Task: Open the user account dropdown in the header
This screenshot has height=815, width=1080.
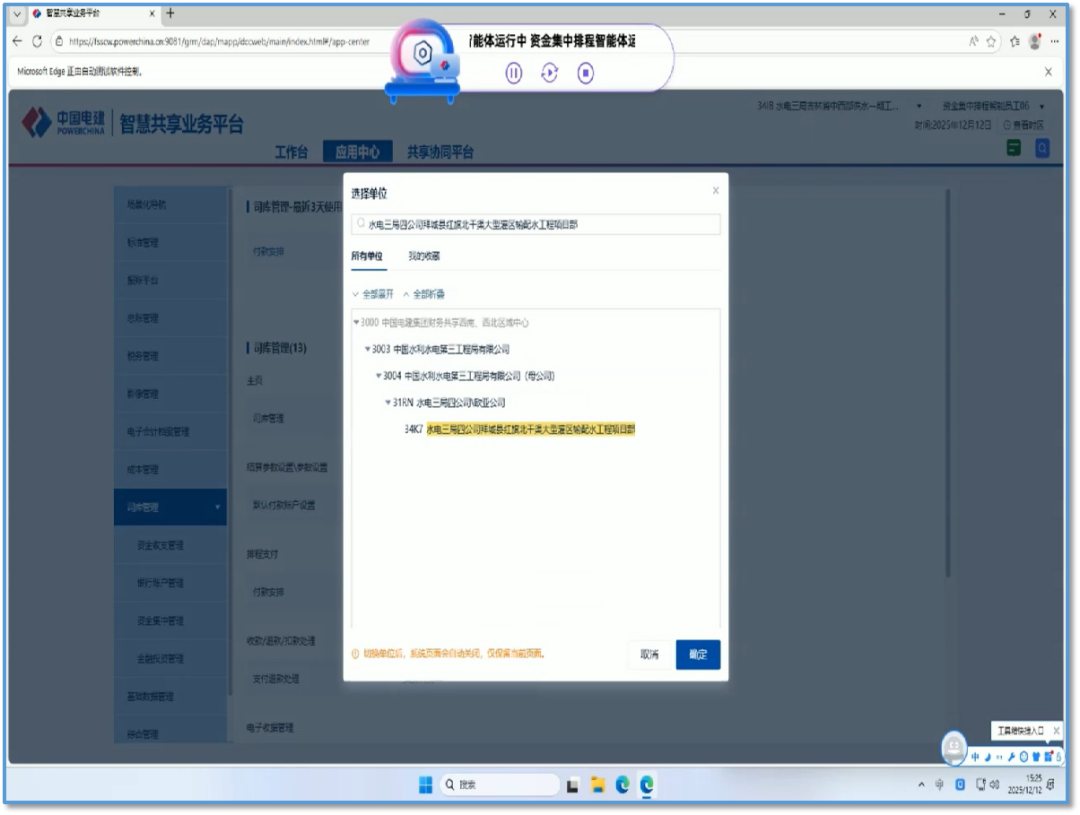Action: (x=1042, y=106)
